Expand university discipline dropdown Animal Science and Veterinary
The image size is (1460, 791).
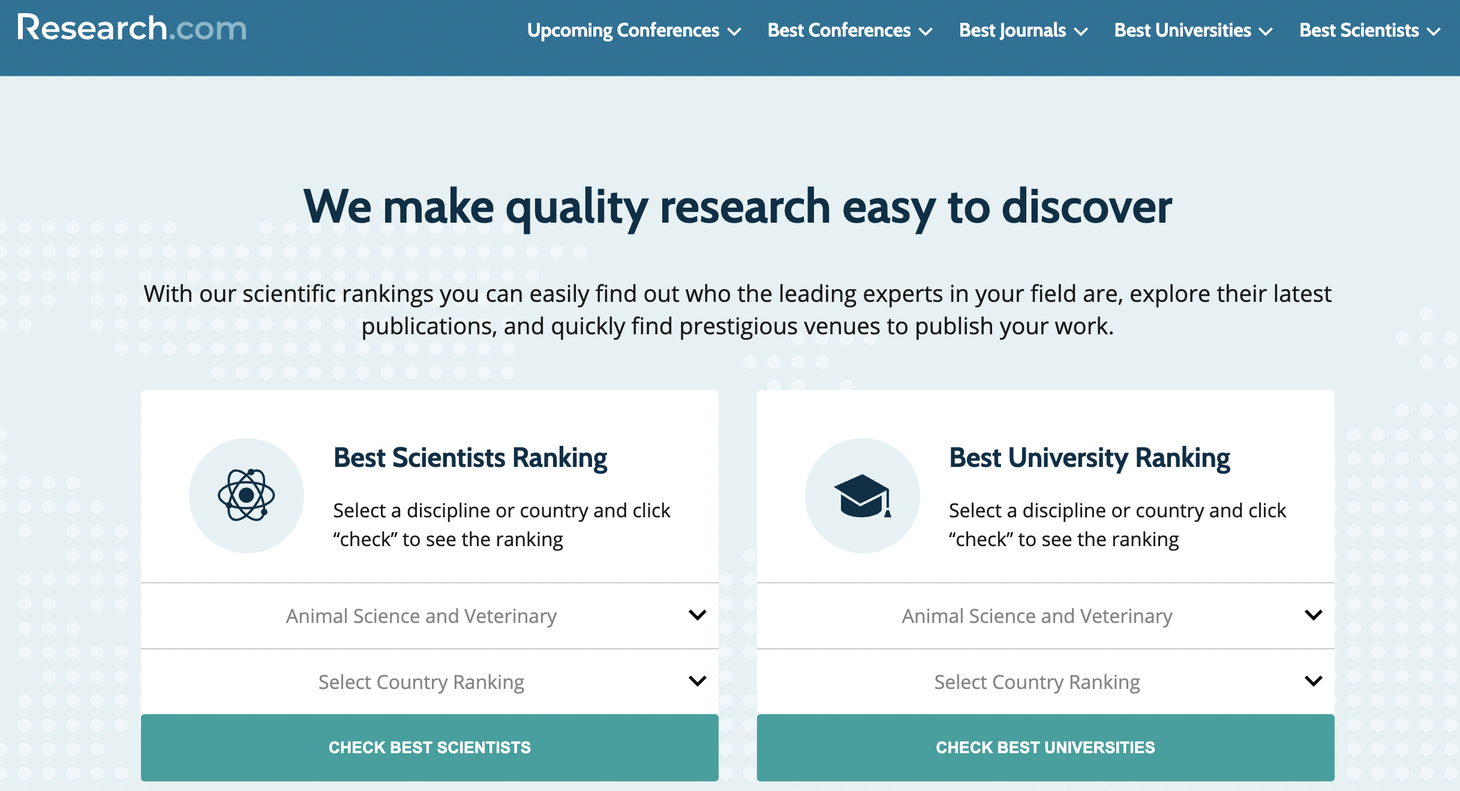[x=1046, y=616]
